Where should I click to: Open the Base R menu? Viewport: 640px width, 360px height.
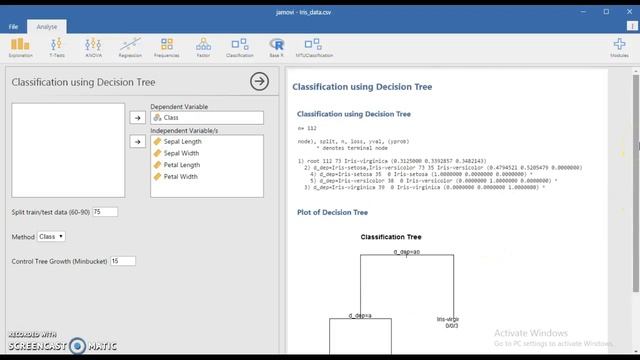click(x=276, y=48)
